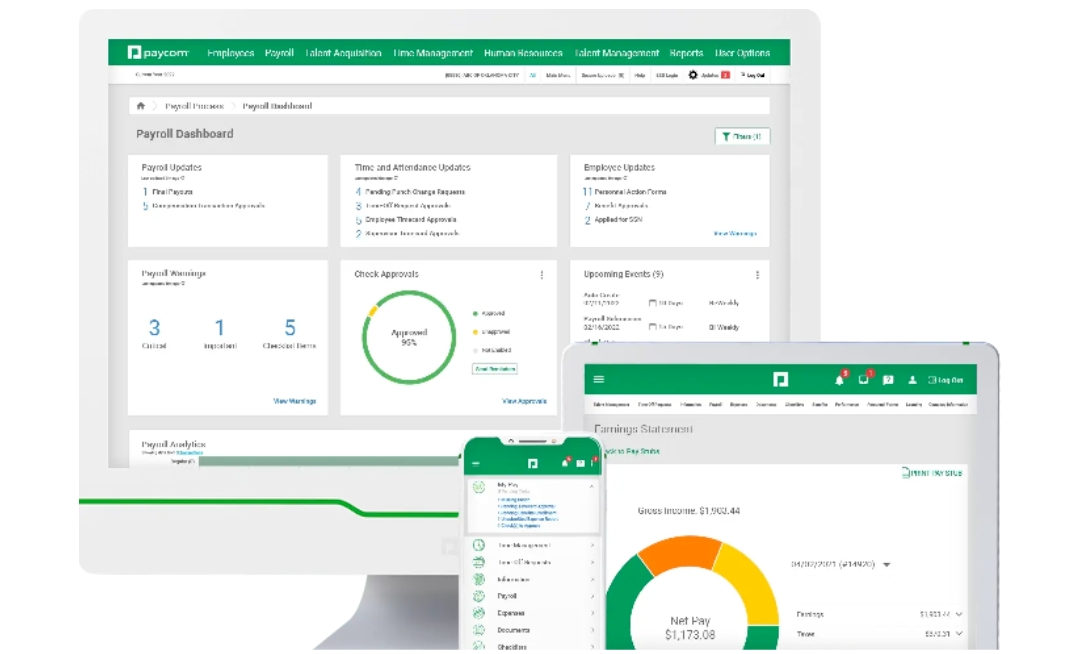The height and width of the screenshot is (654, 1080).
Task: Open tablet hamburger menu icon
Action: click(599, 380)
